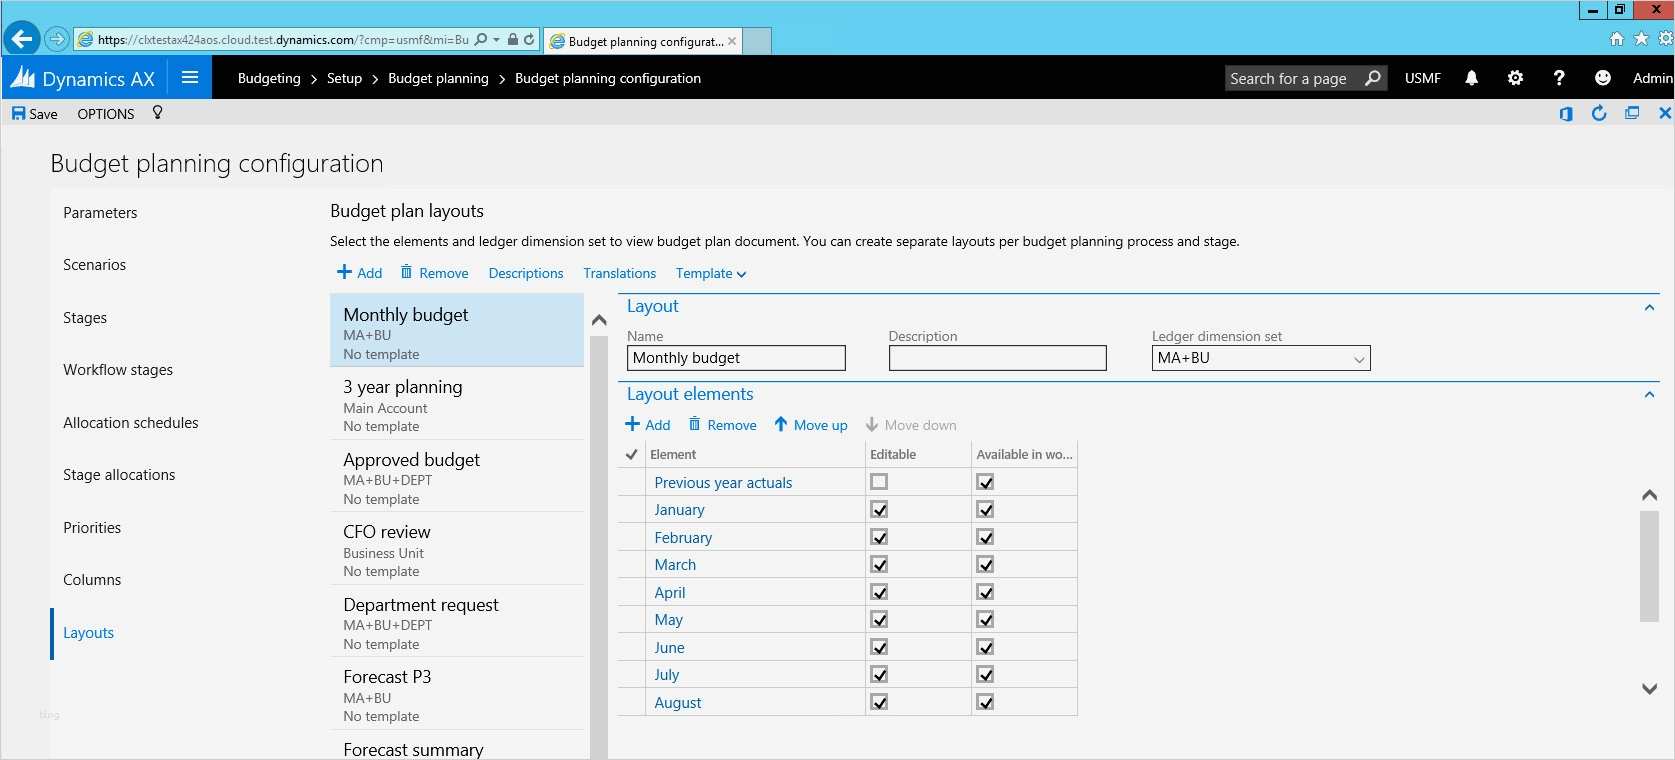Switch to the Workflow stages tab
Viewport: 1675px width, 760px height.
click(x=118, y=370)
